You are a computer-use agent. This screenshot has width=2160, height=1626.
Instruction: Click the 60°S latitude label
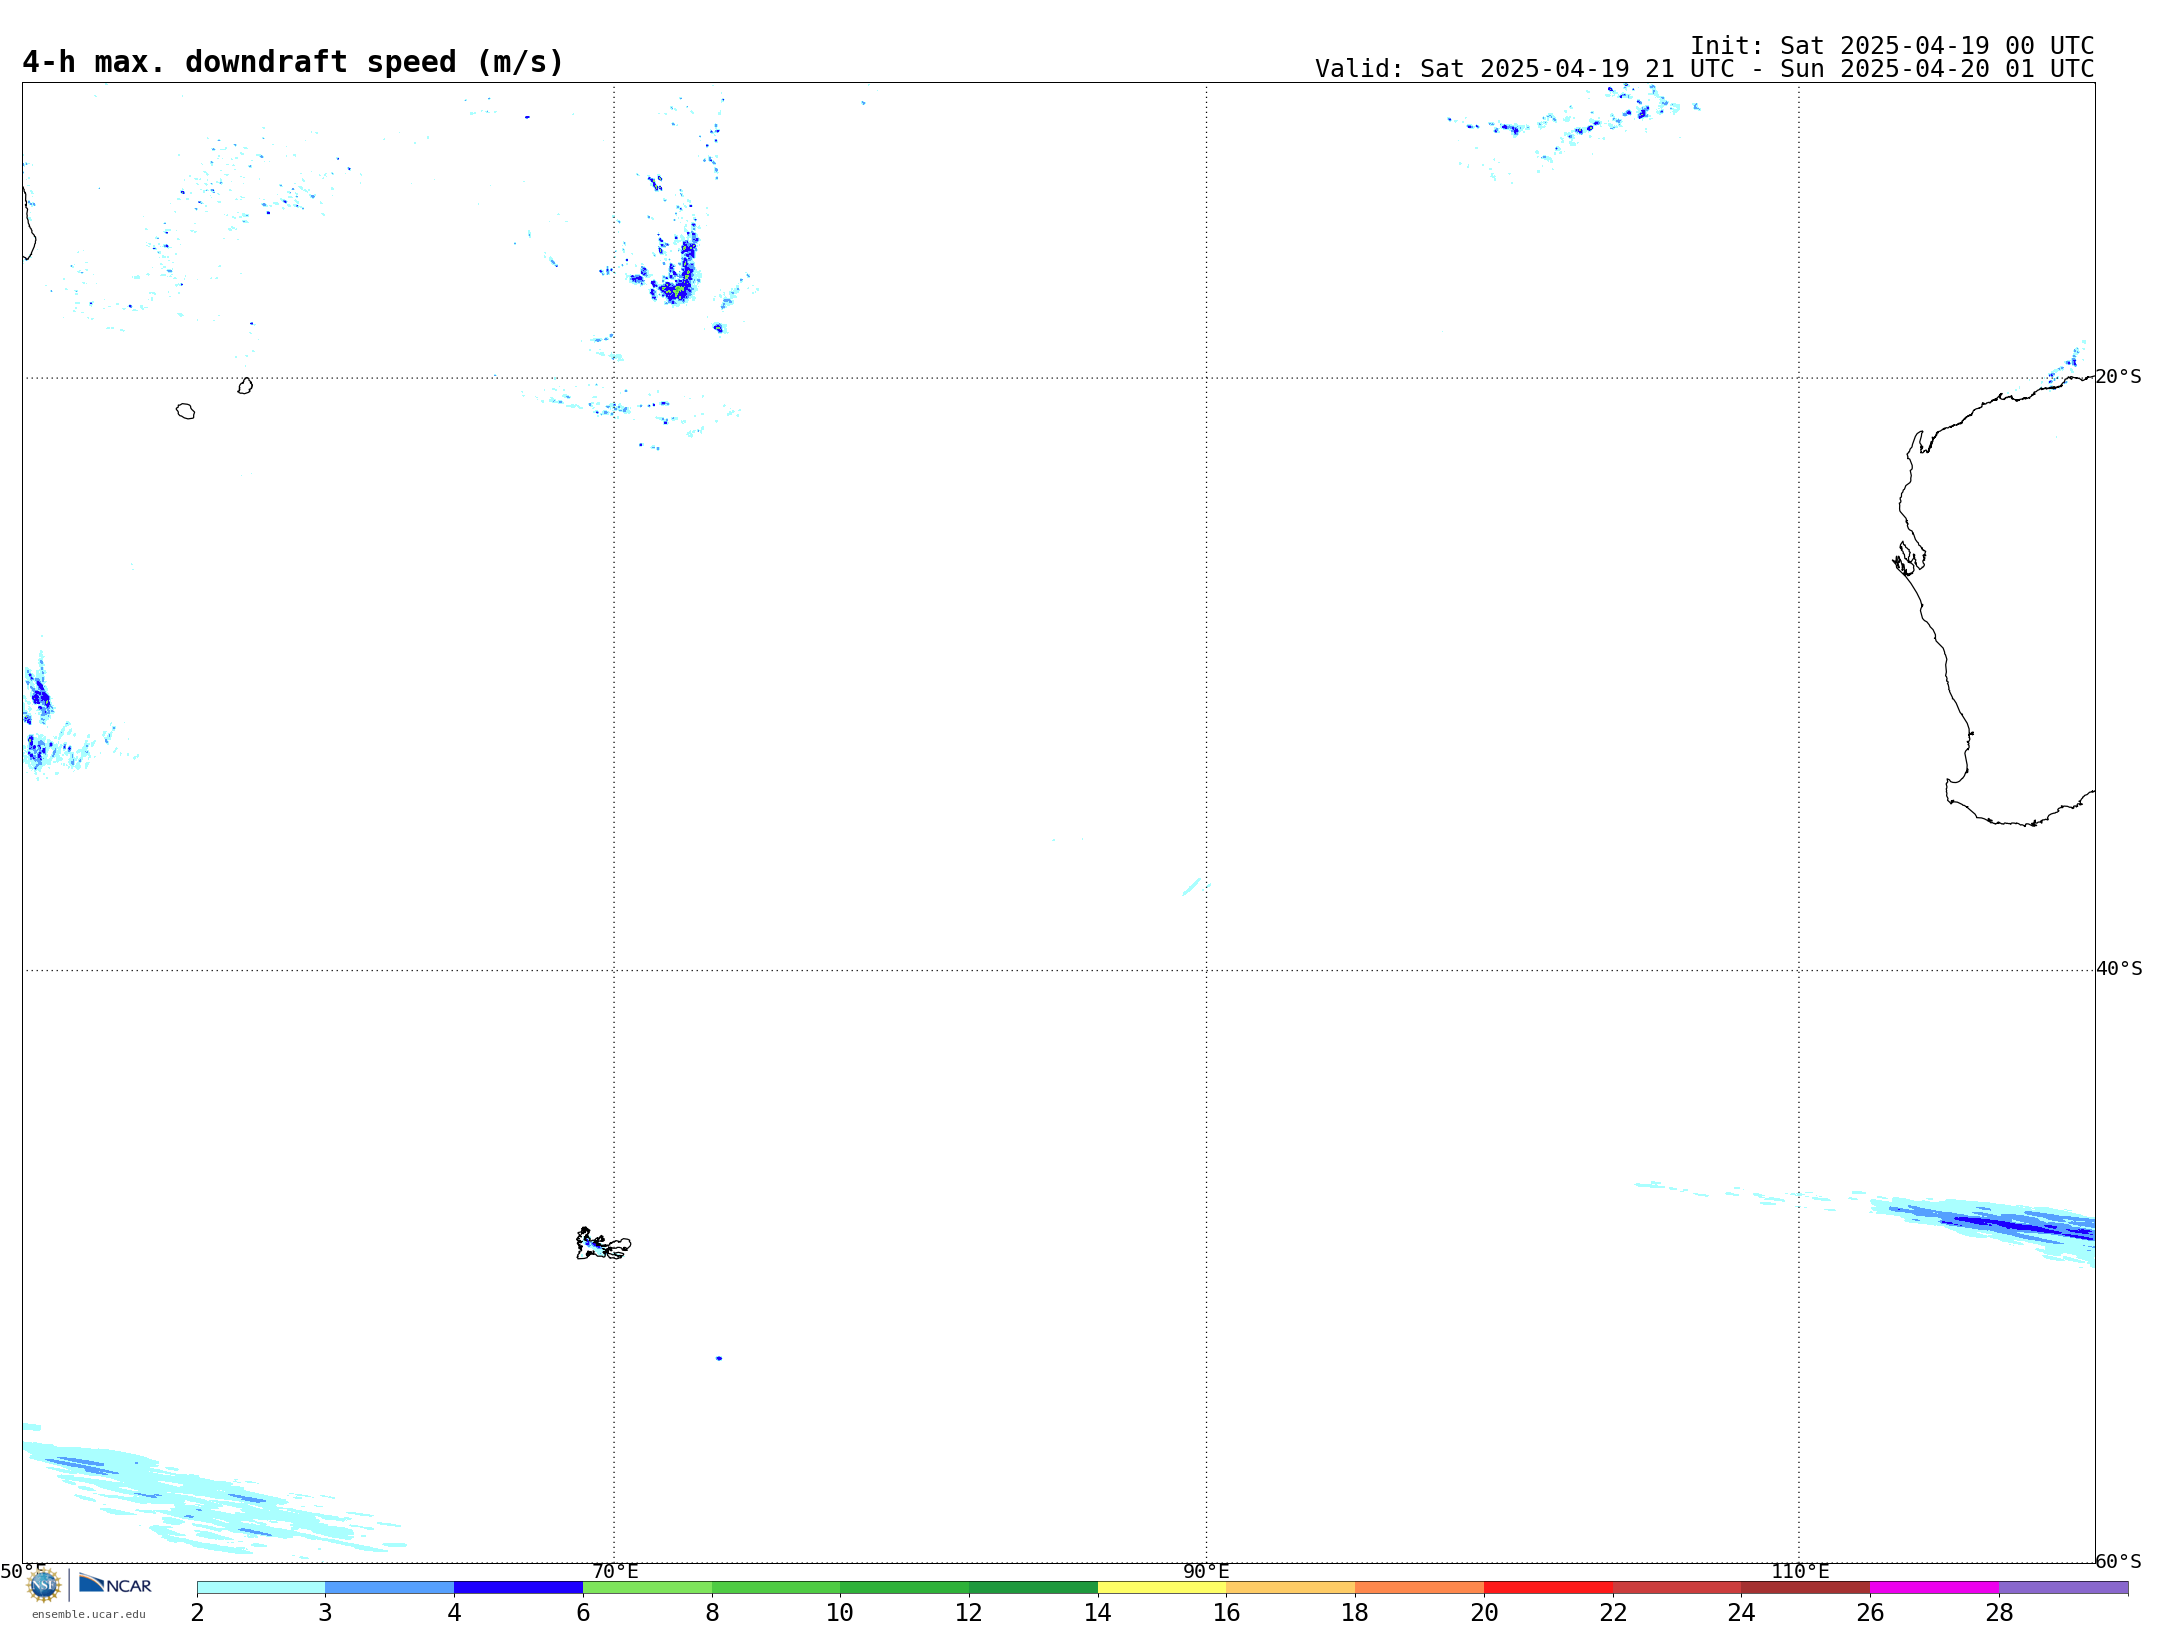(x=2118, y=1561)
